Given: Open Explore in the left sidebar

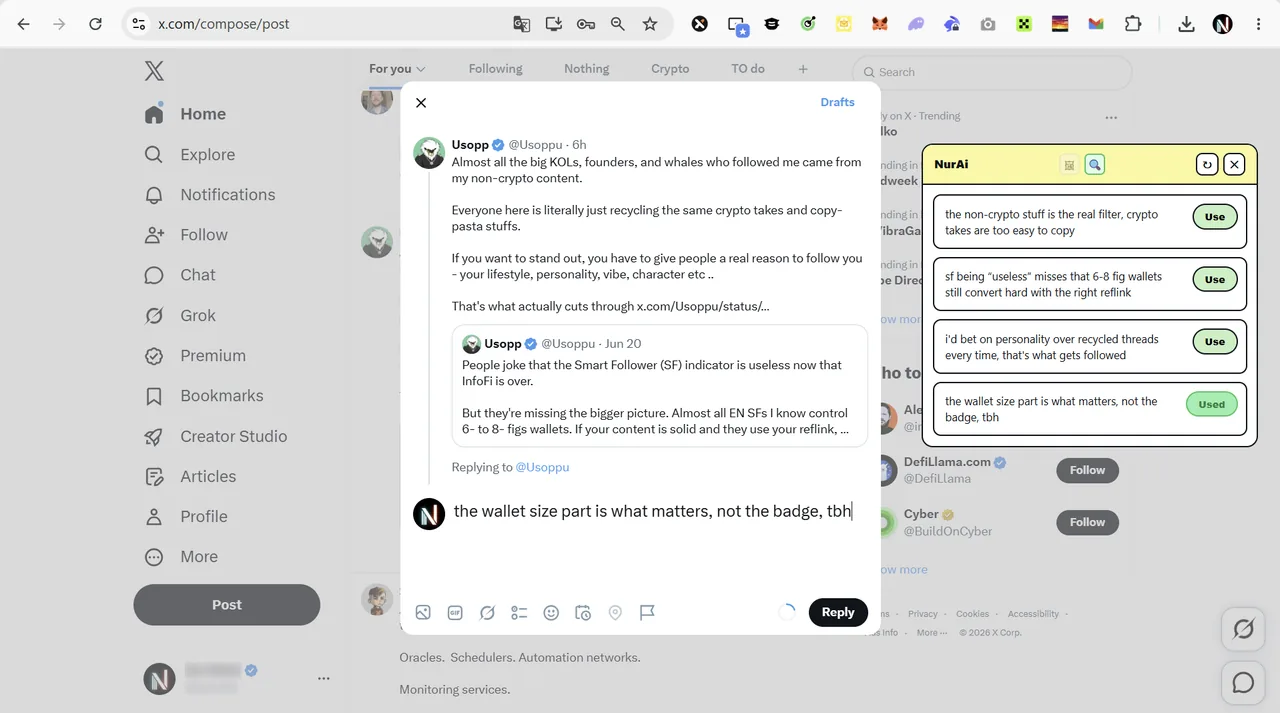Looking at the screenshot, I should click(x=190, y=155).
